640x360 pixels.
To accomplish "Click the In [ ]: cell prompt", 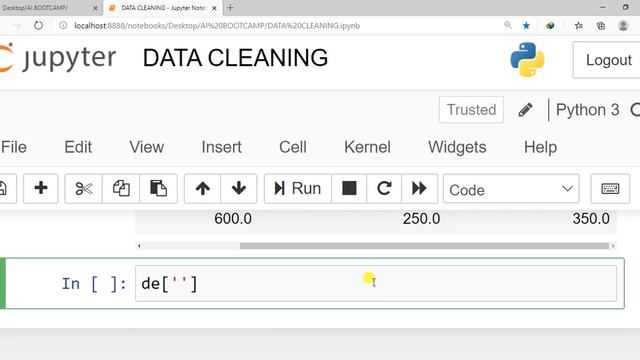I will [94, 283].
